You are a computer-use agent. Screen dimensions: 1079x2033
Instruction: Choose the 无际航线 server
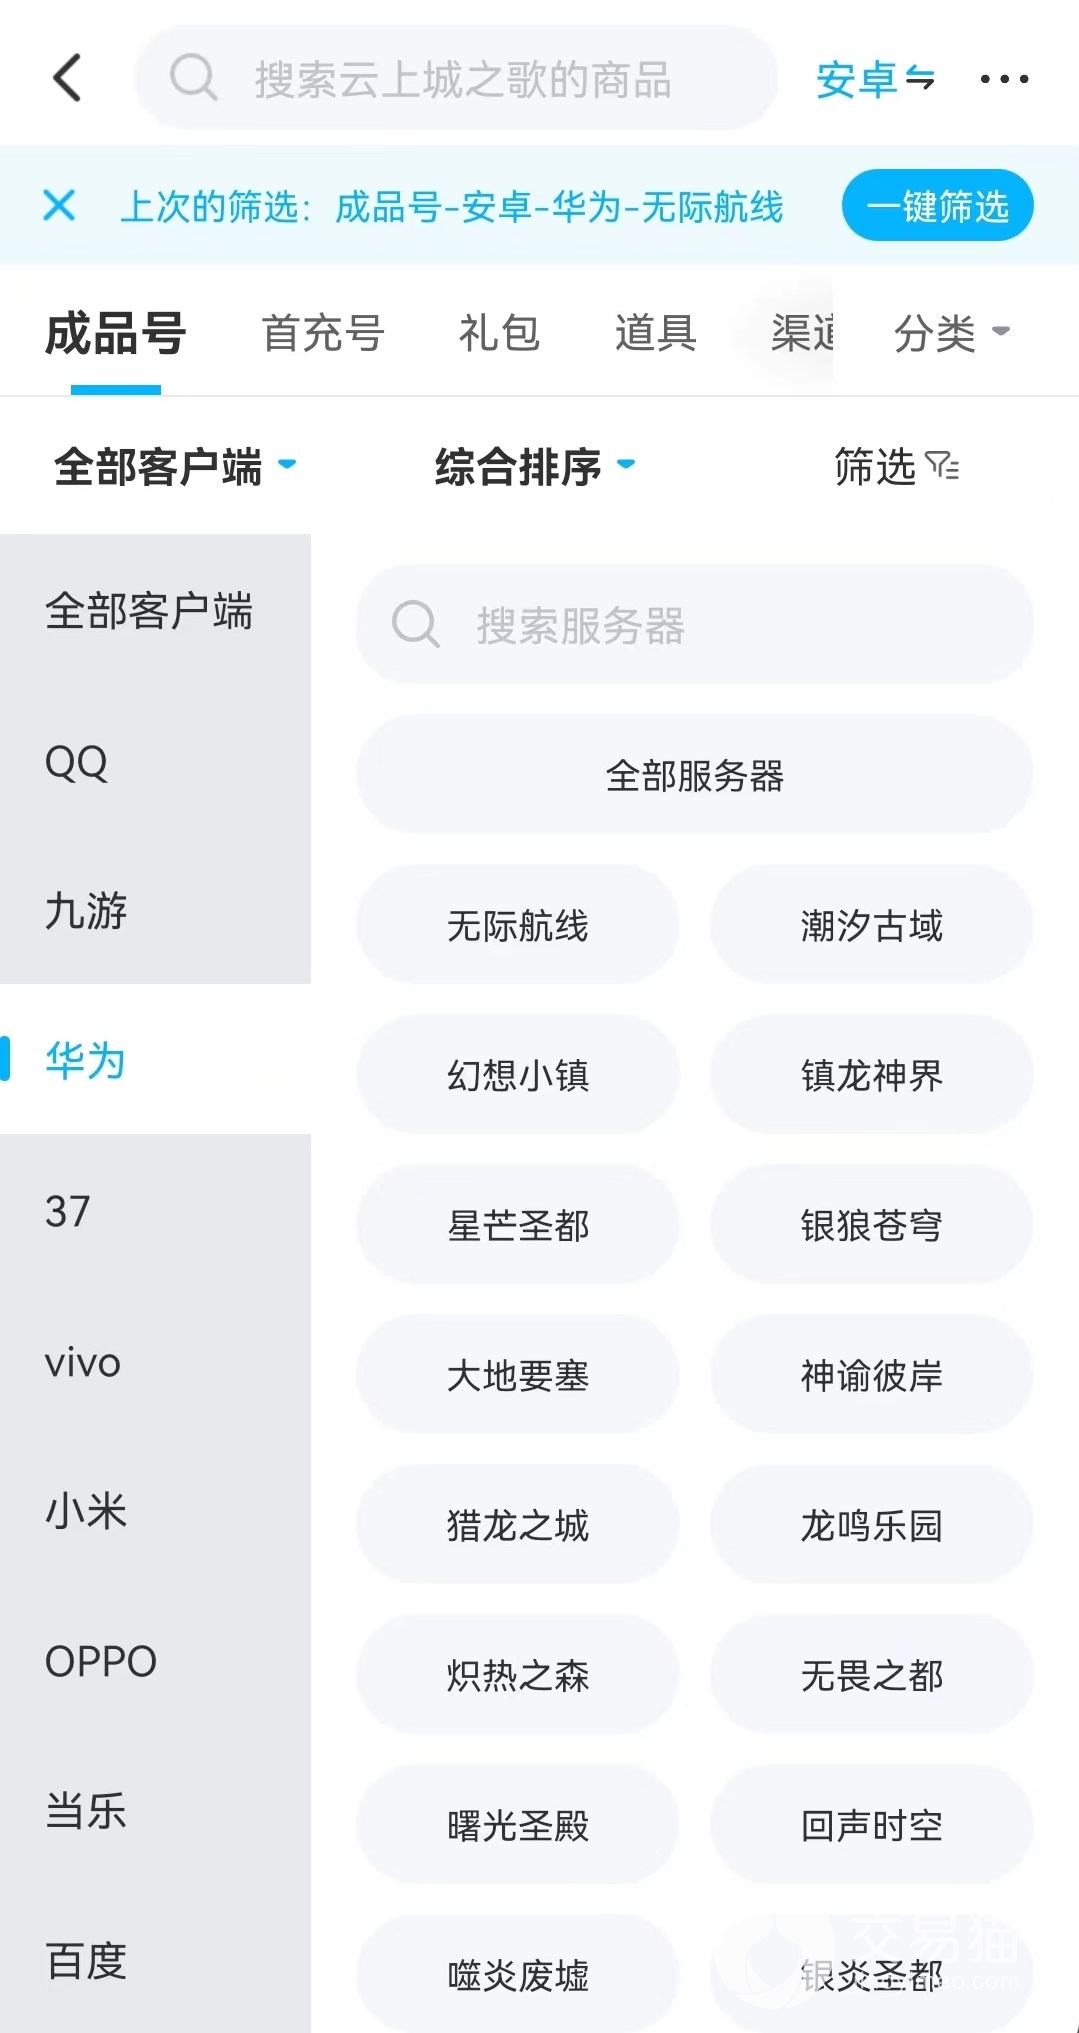pyautogui.click(x=517, y=925)
